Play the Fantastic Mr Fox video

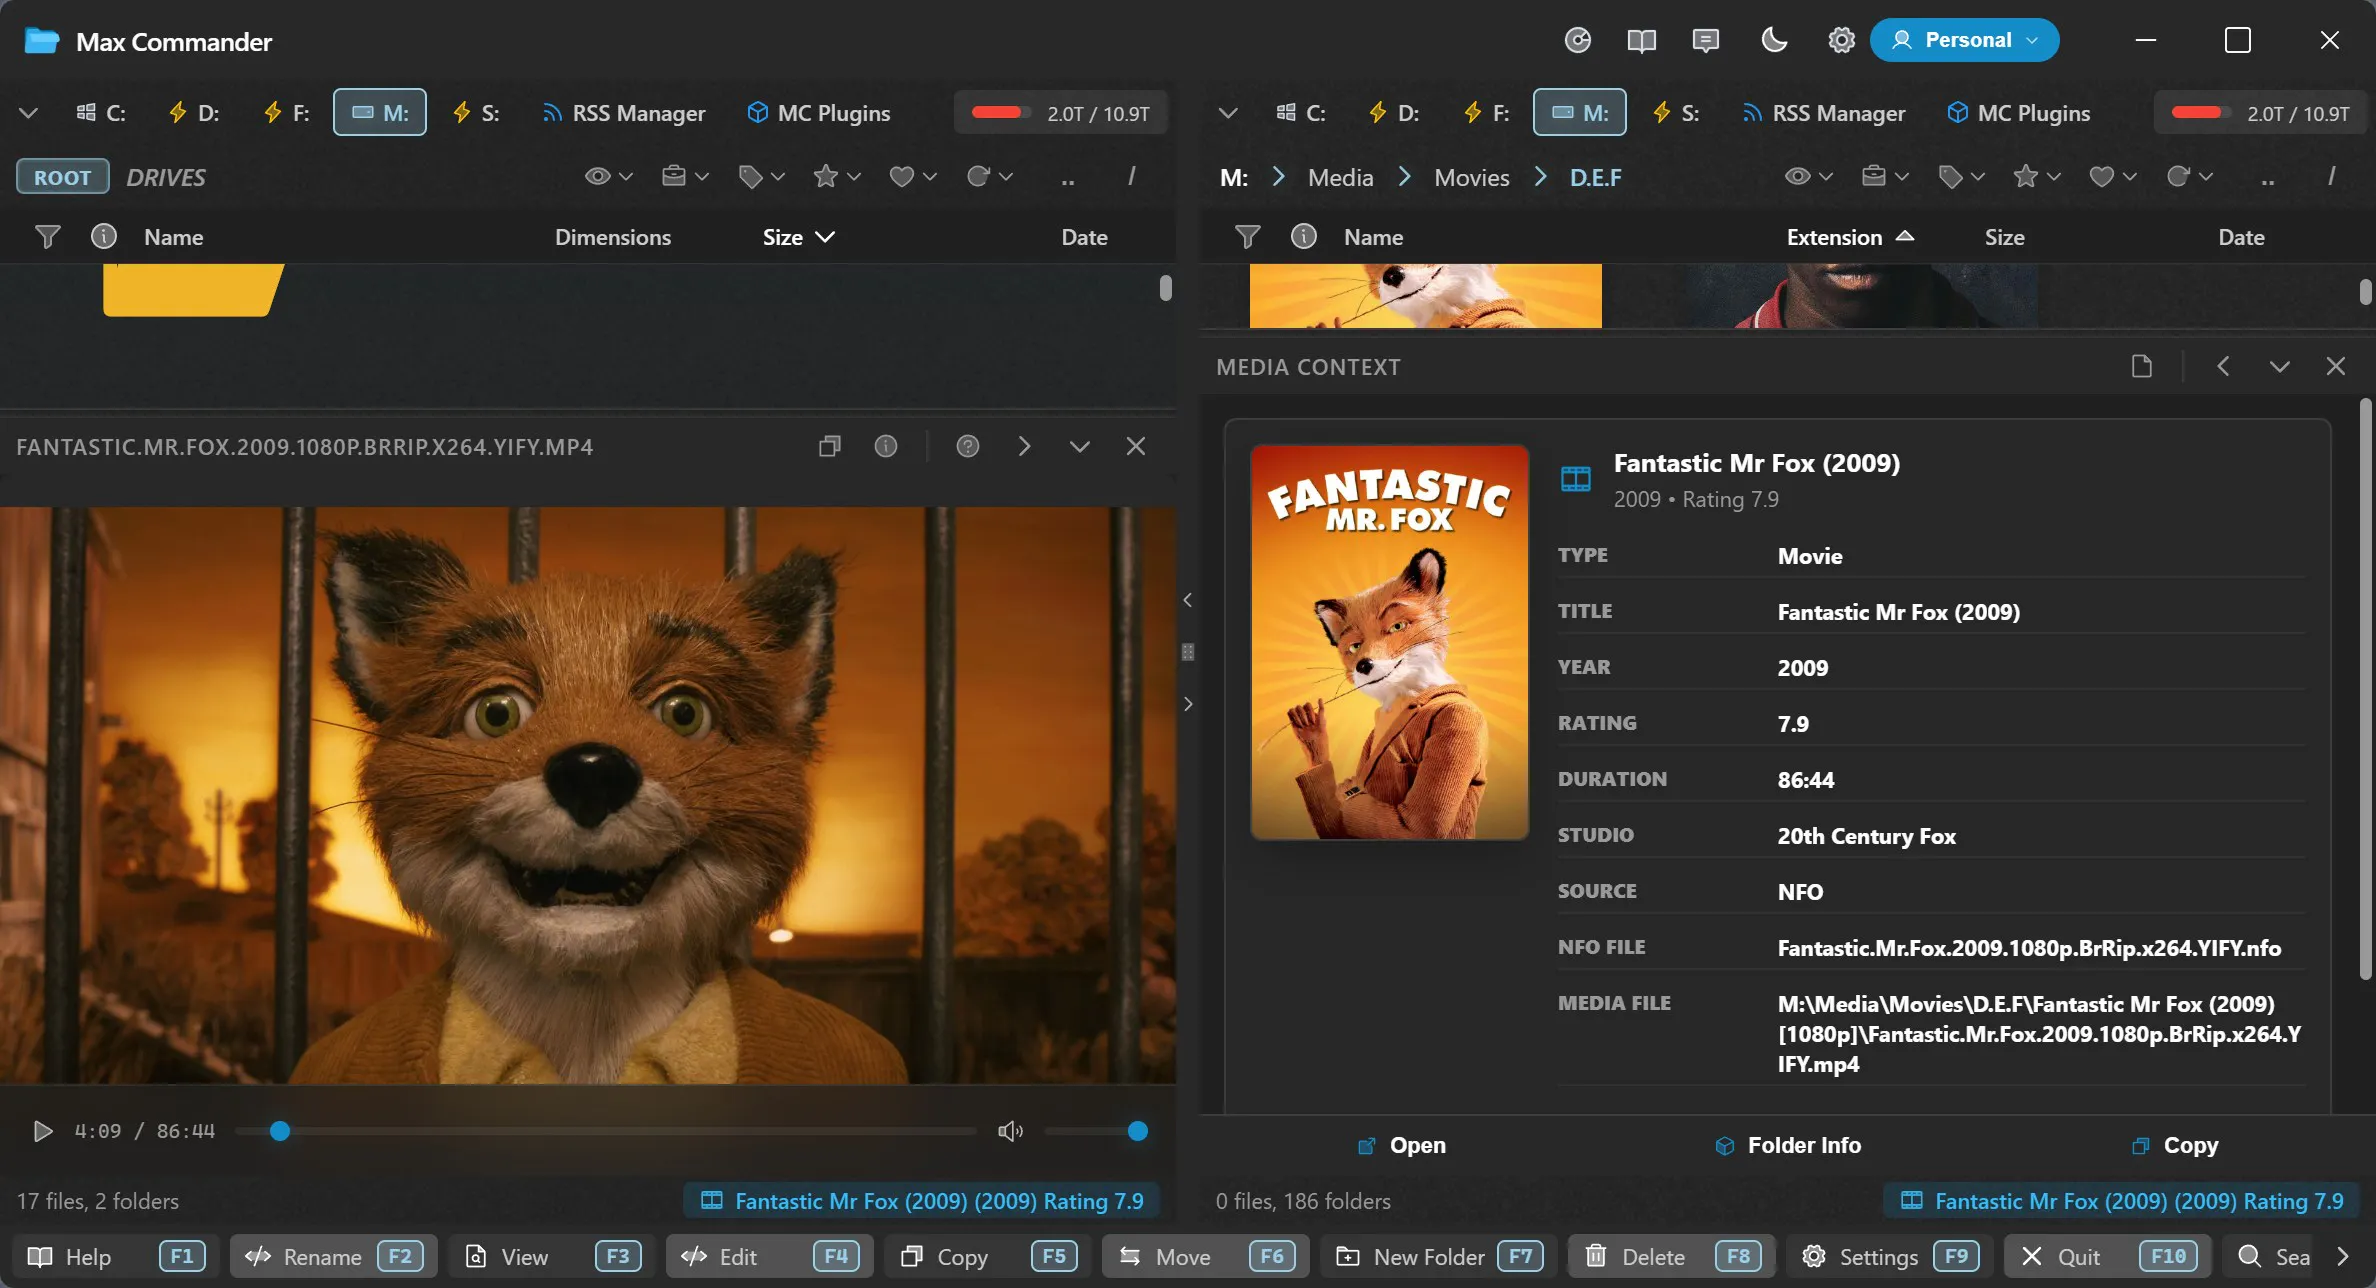pyautogui.click(x=42, y=1131)
